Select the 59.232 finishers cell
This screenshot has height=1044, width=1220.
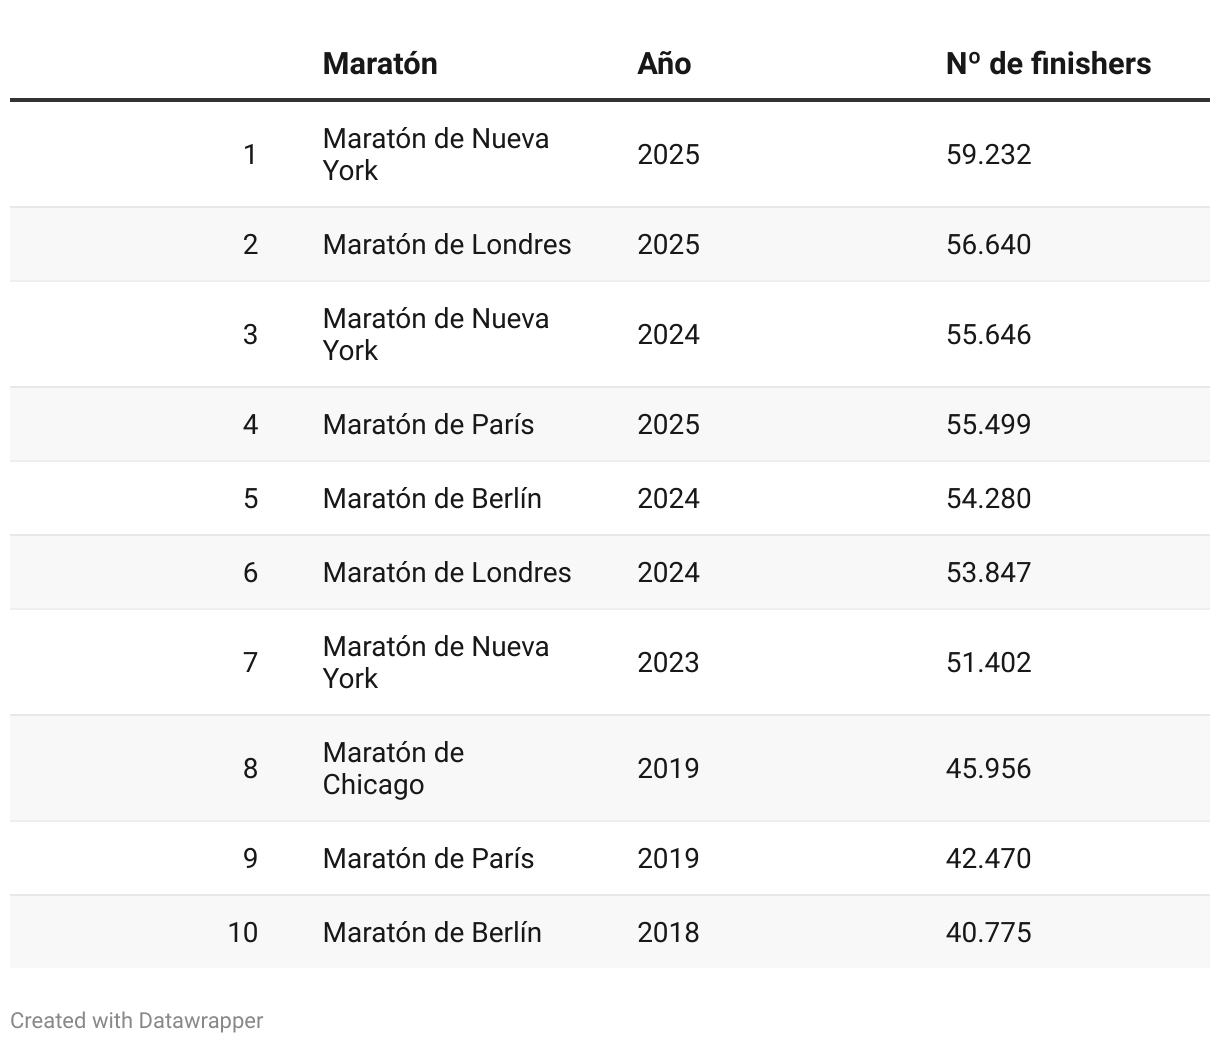988,155
